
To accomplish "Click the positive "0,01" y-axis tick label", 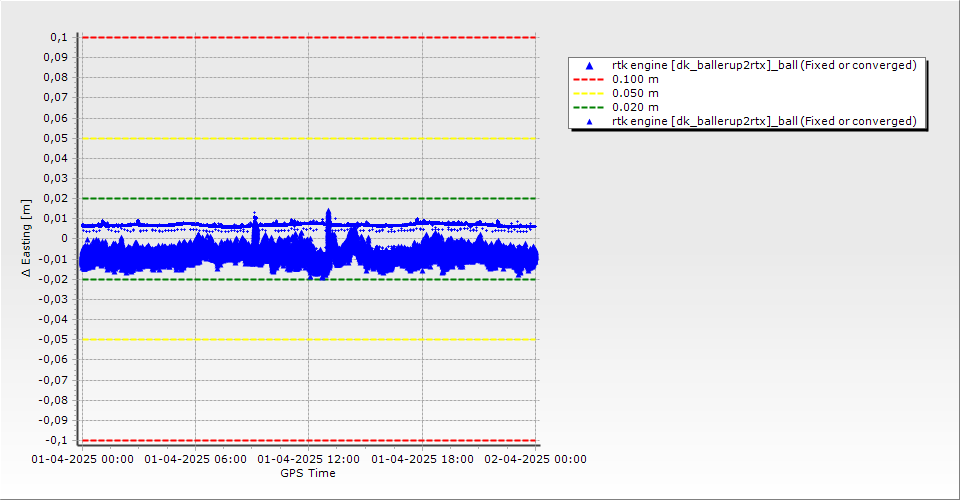I will (x=56, y=218).
